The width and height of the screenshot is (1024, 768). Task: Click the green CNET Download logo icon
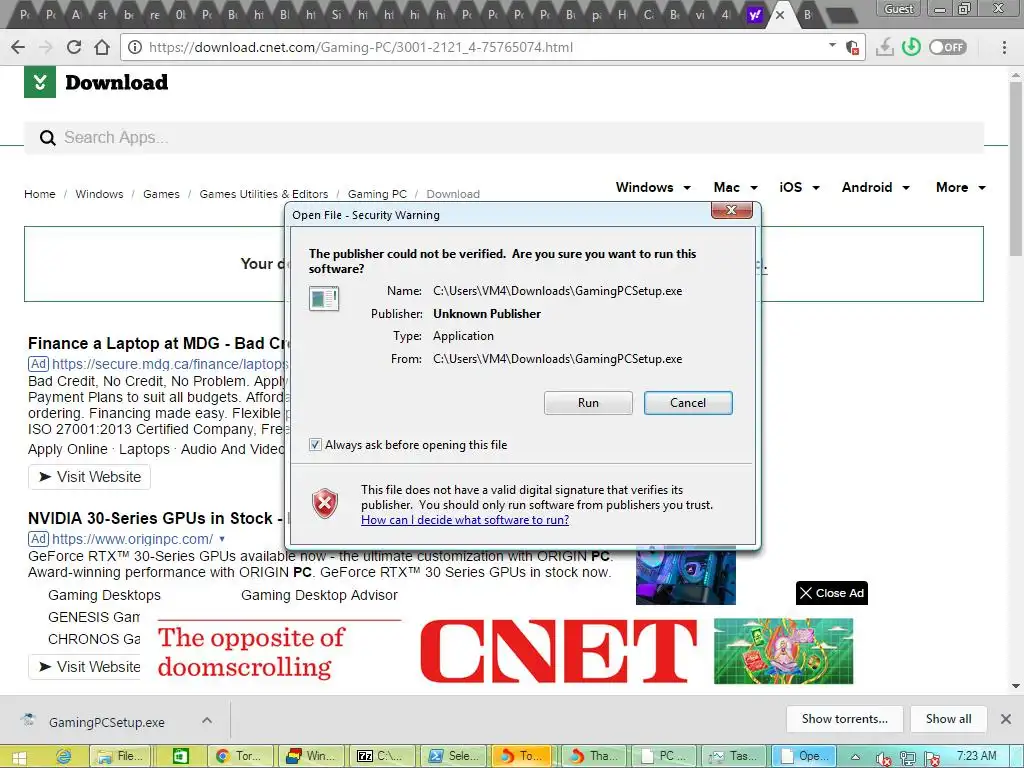tap(40, 82)
